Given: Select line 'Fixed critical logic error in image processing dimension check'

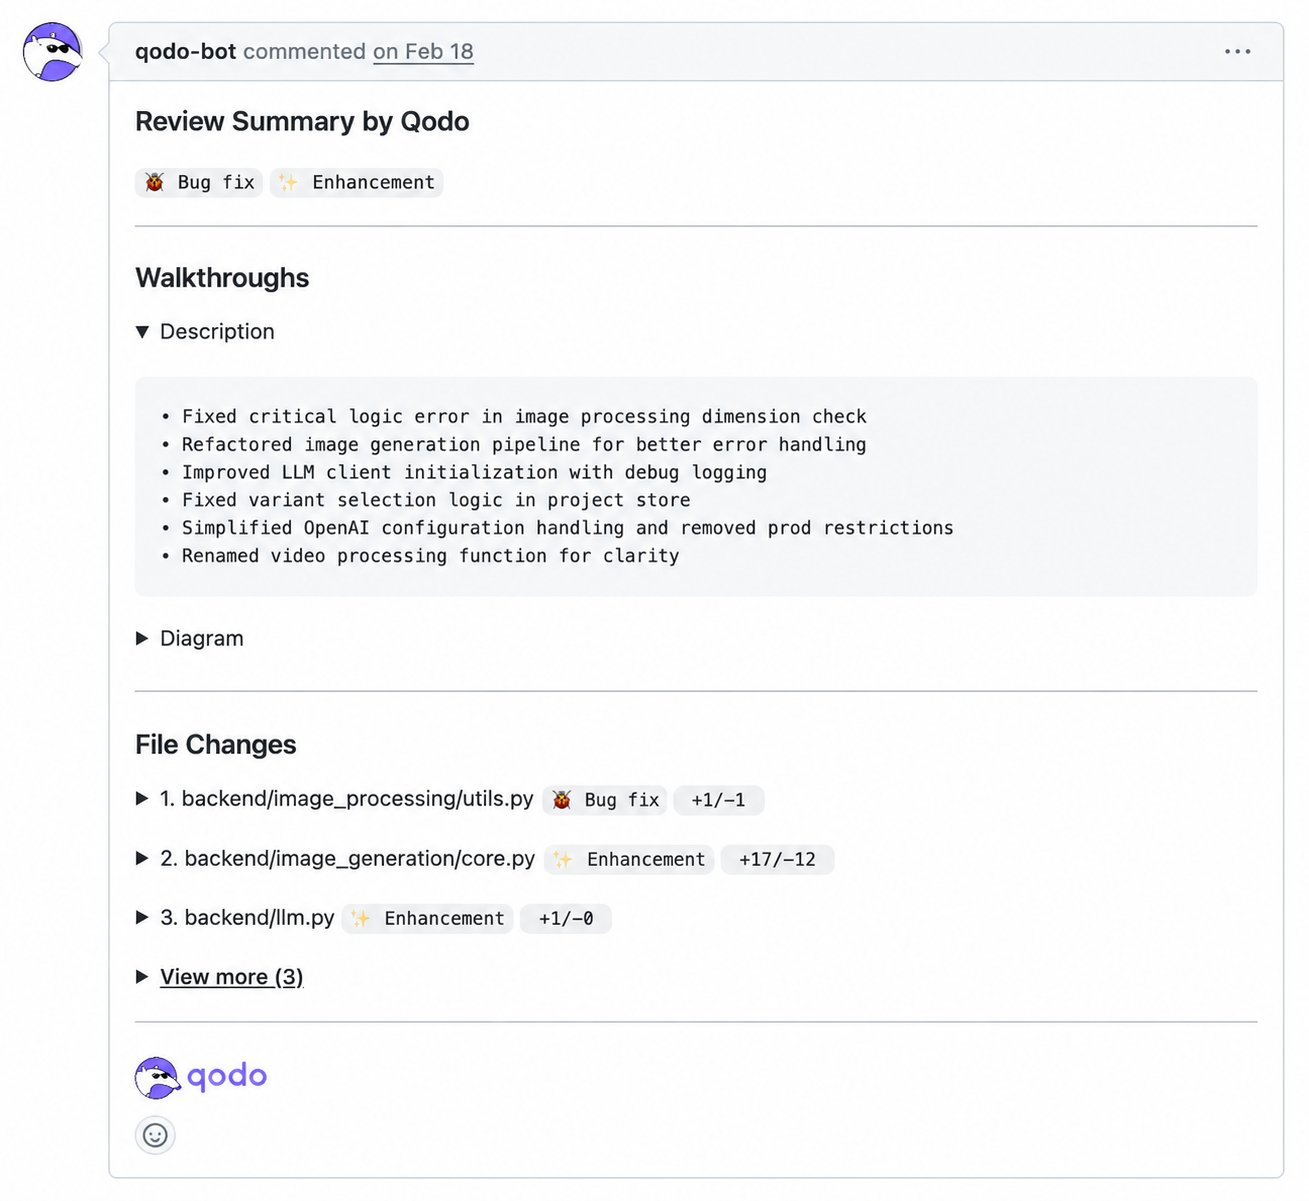Looking at the screenshot, I should point(524,416).
